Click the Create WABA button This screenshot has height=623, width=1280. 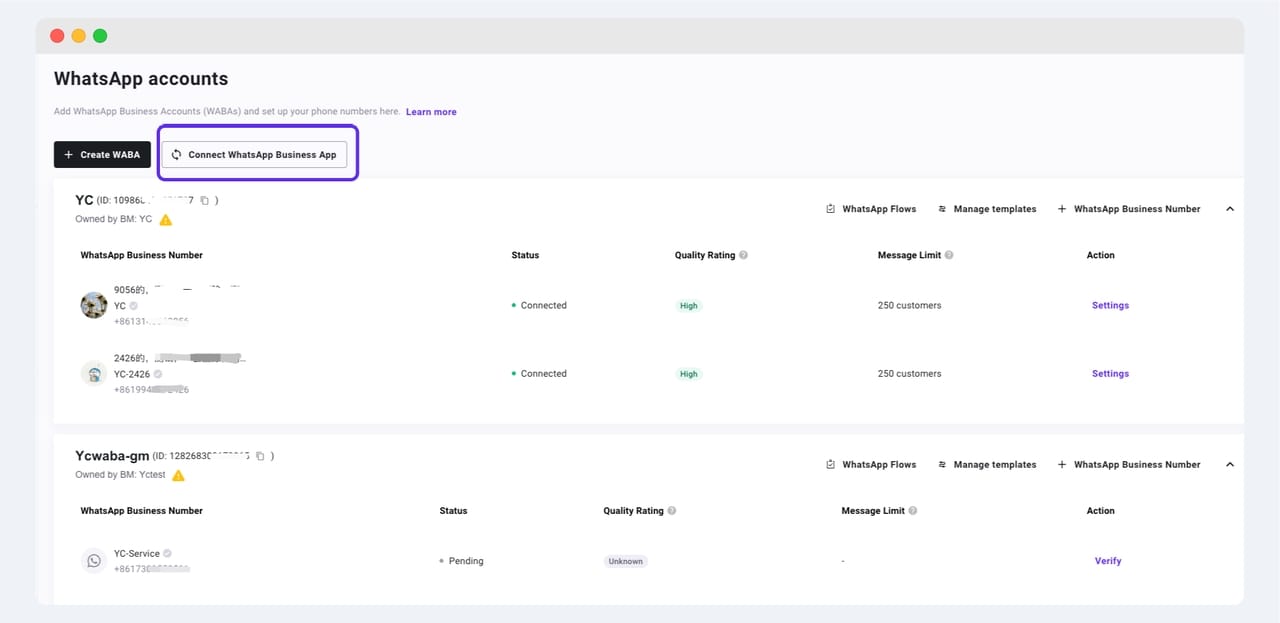click(102, 154)
